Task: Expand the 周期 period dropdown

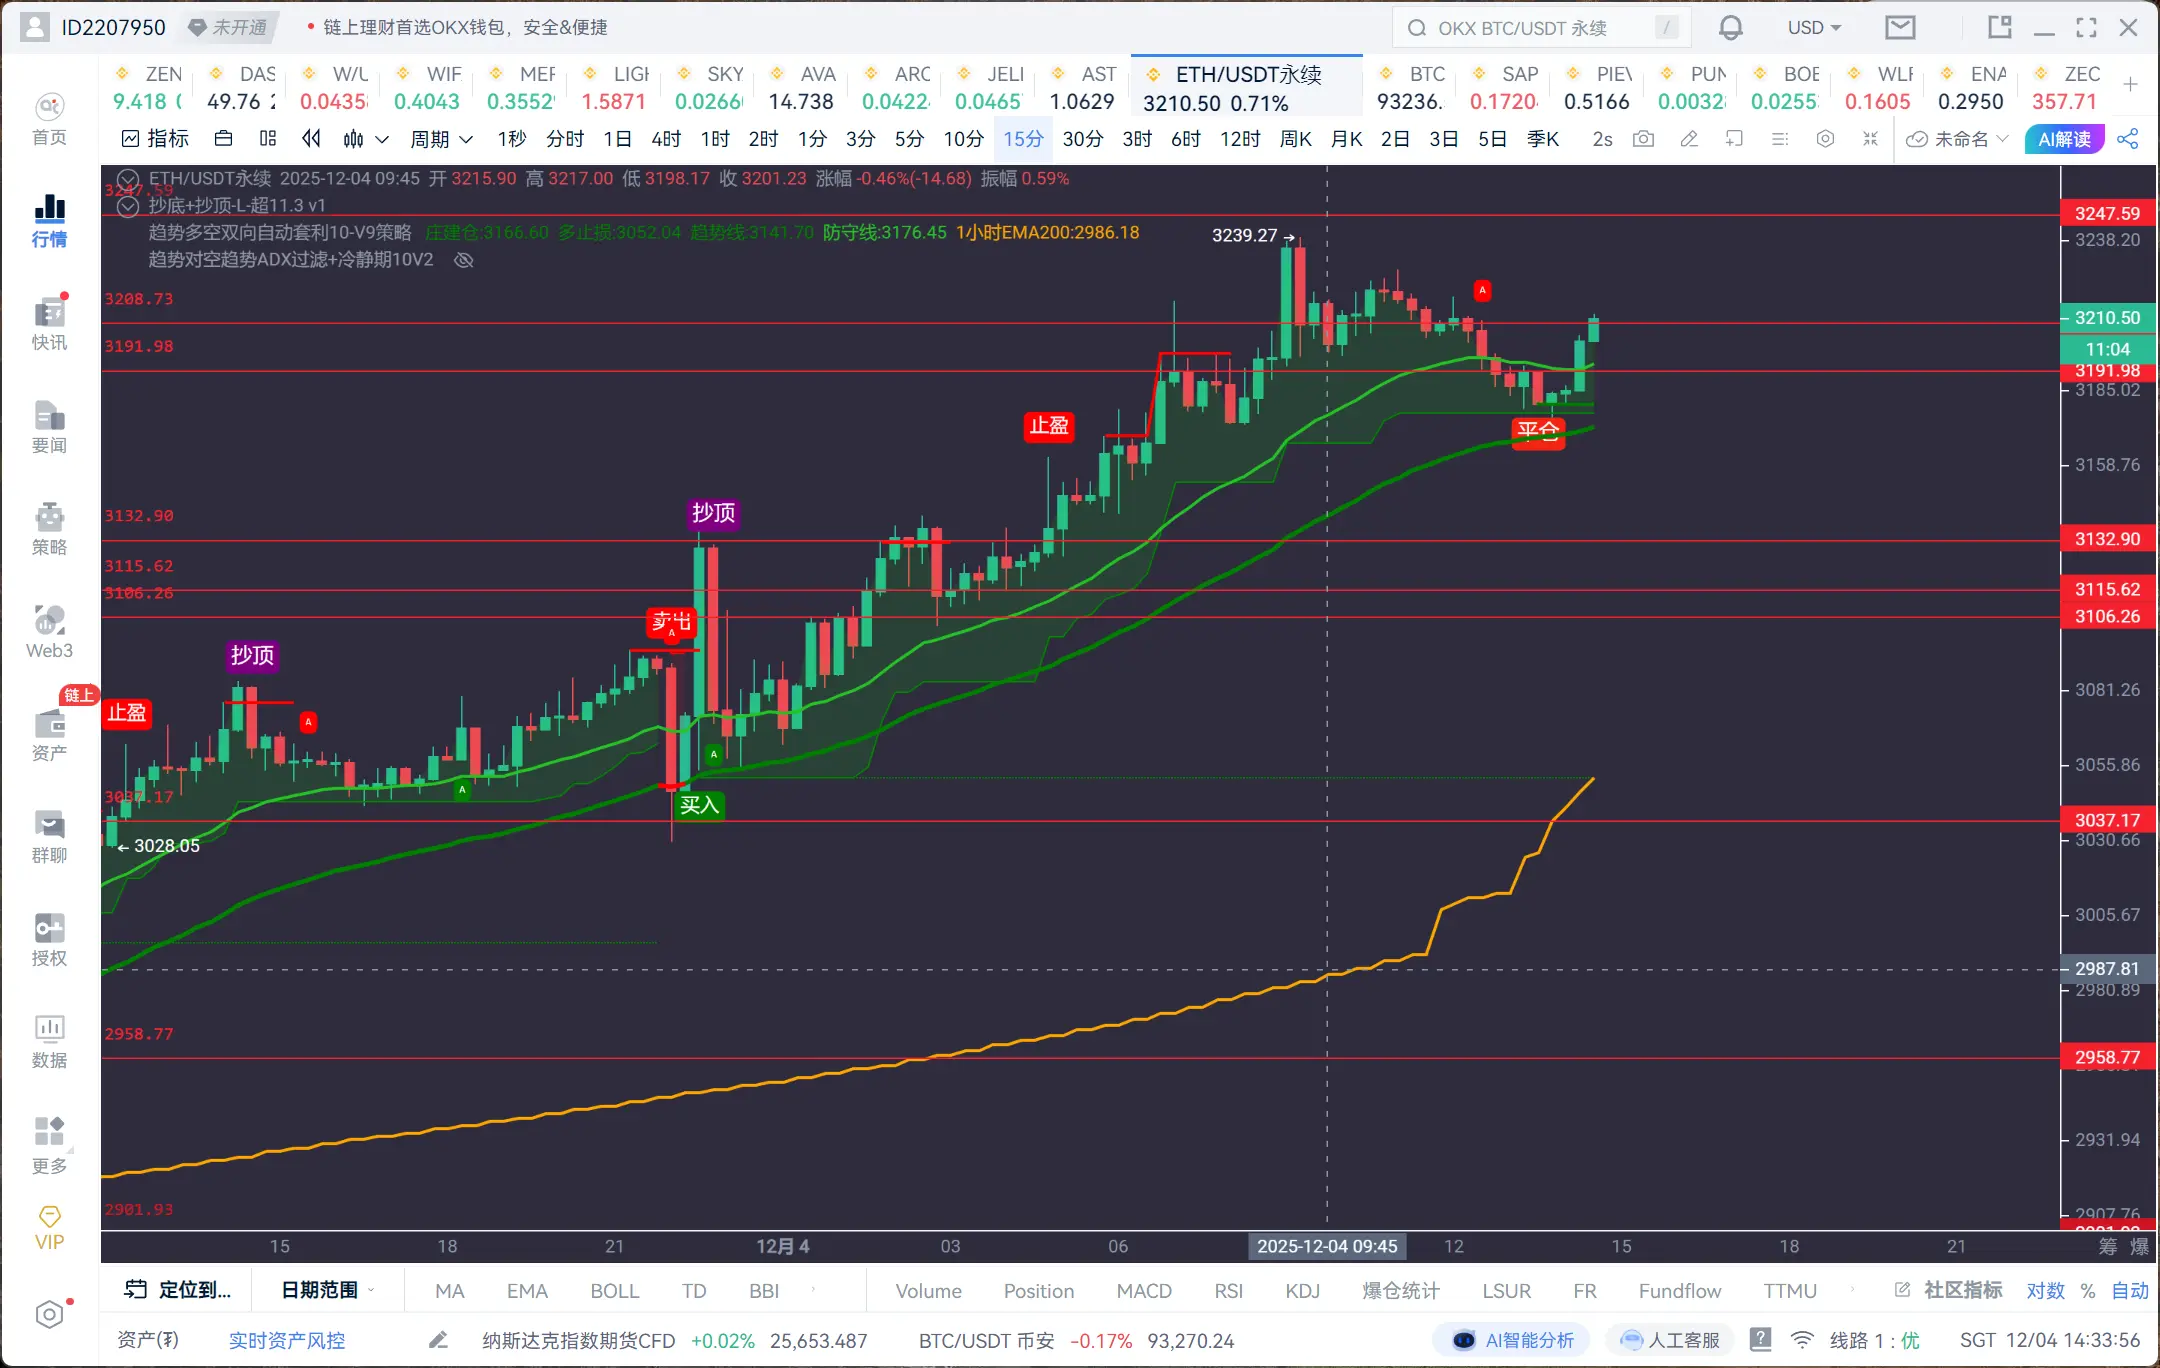Action: [441, 139]
